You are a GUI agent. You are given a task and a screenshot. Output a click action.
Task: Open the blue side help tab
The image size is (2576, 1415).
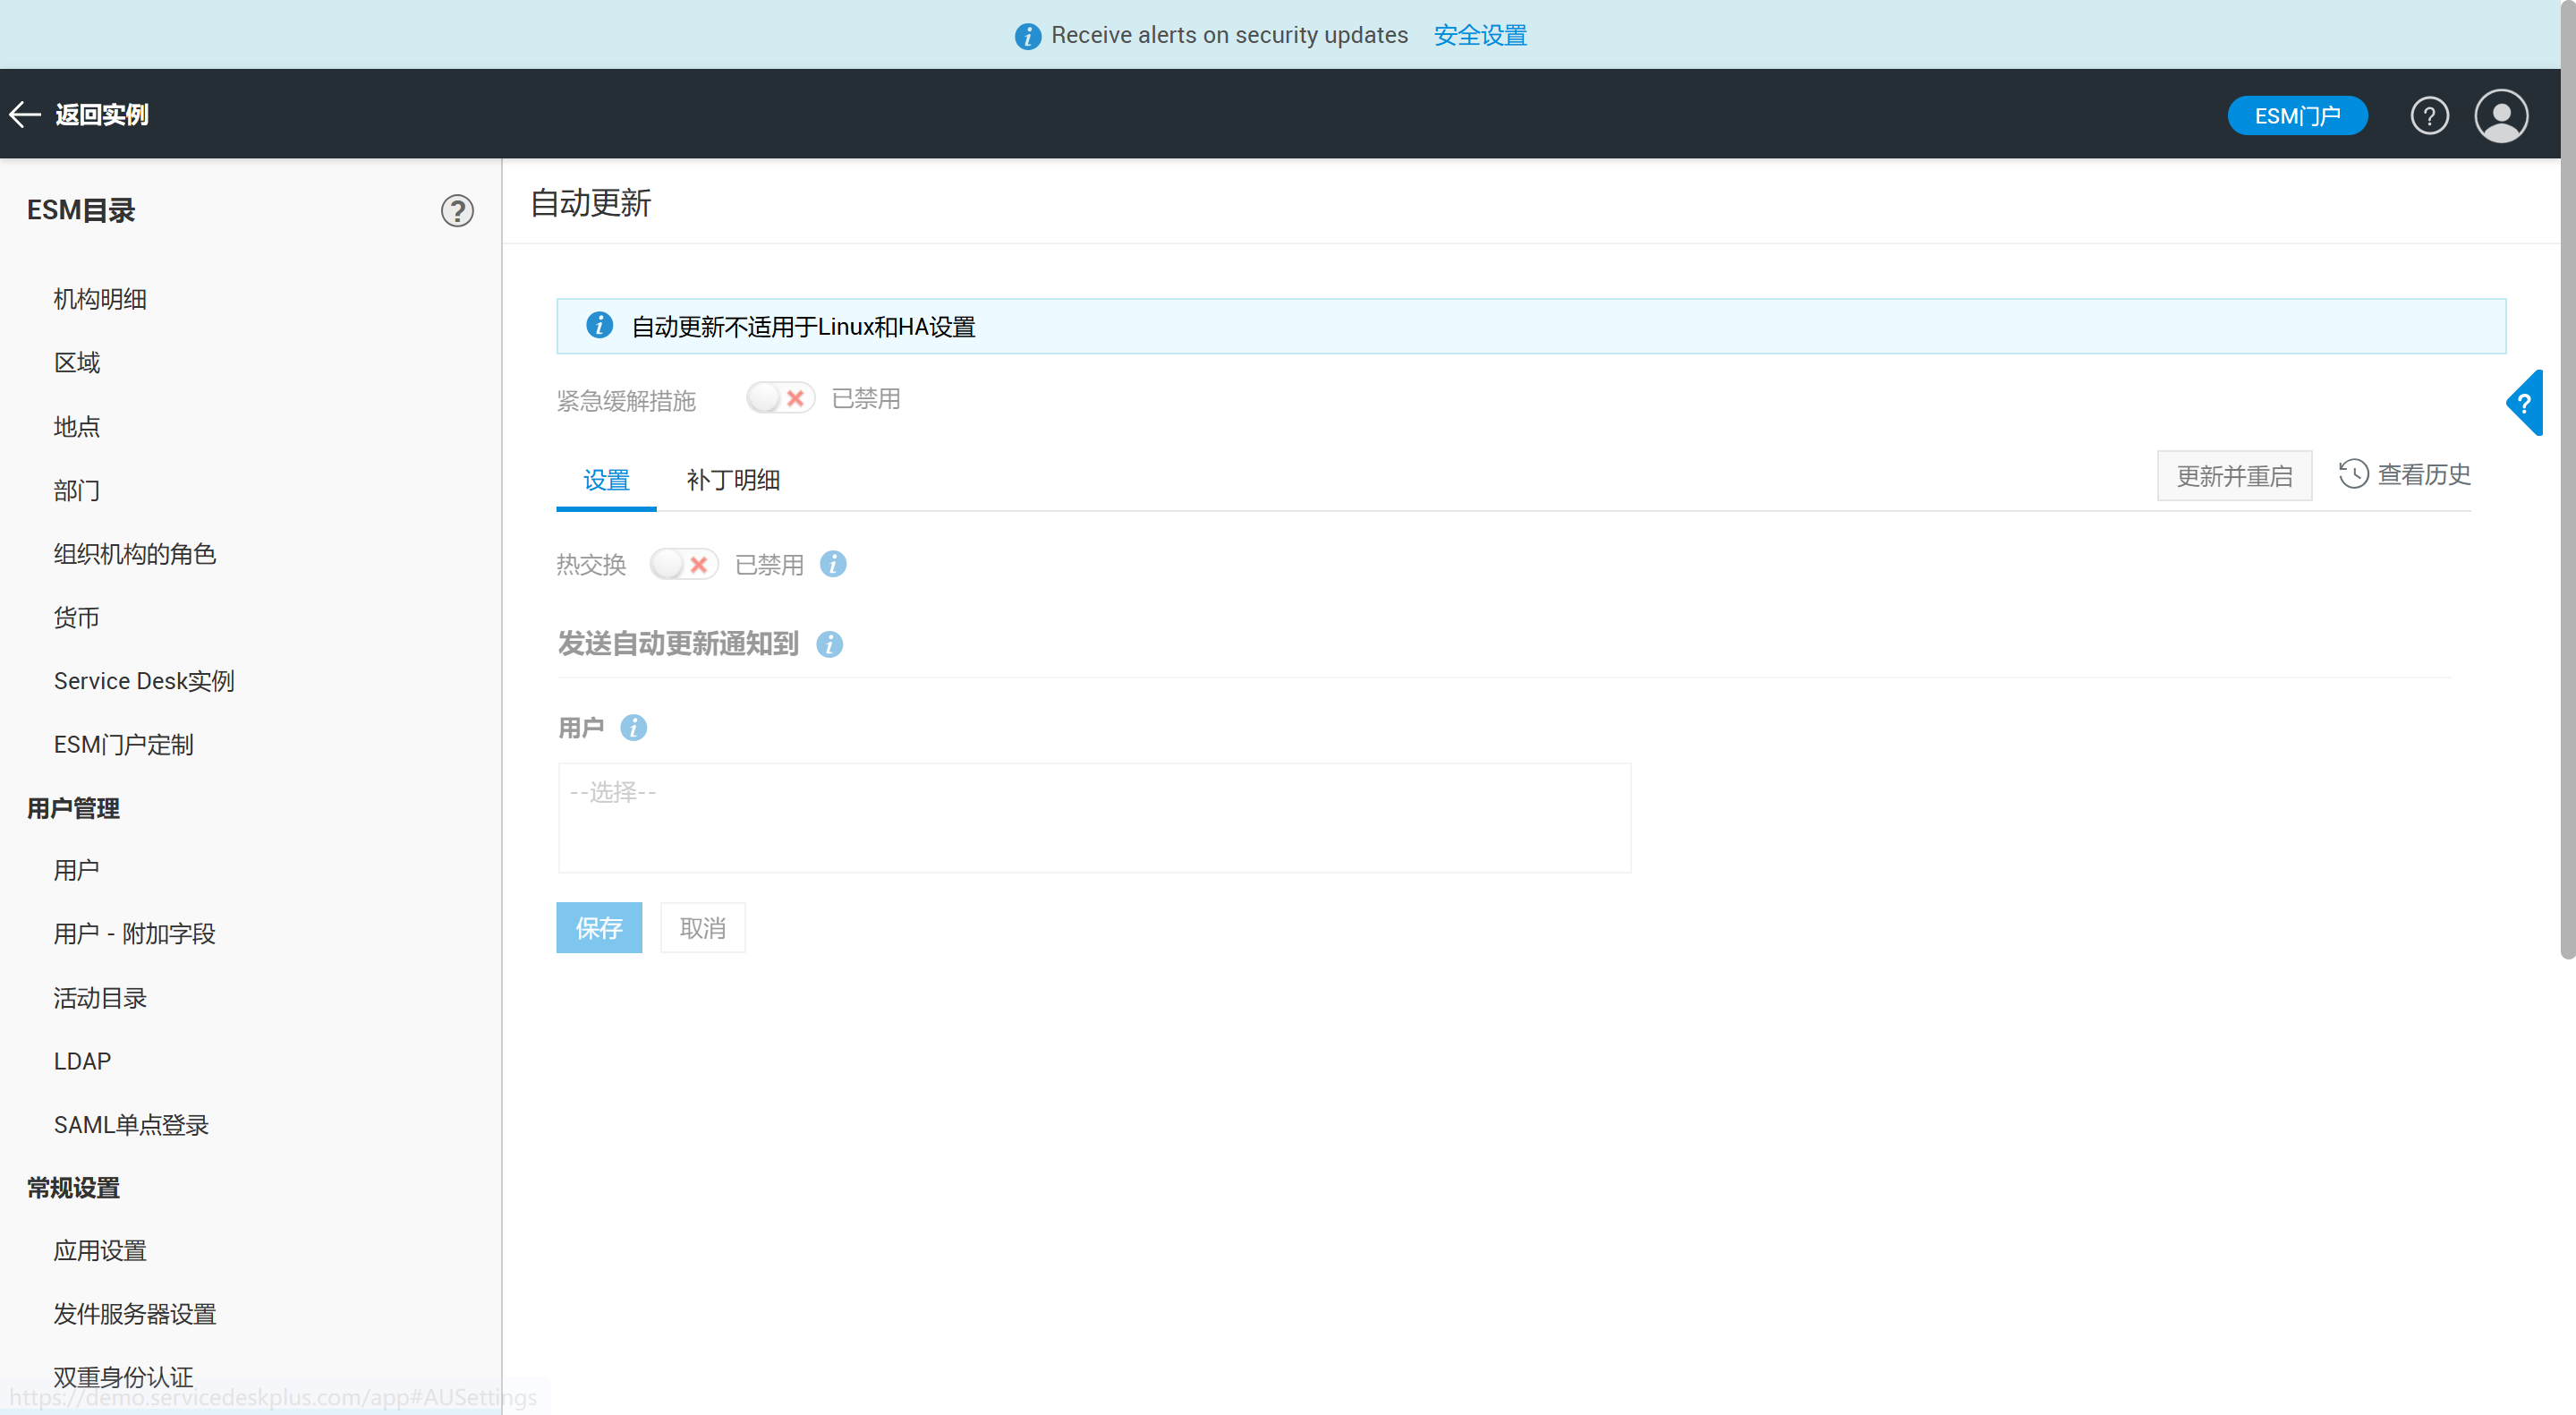(2524, 403)
